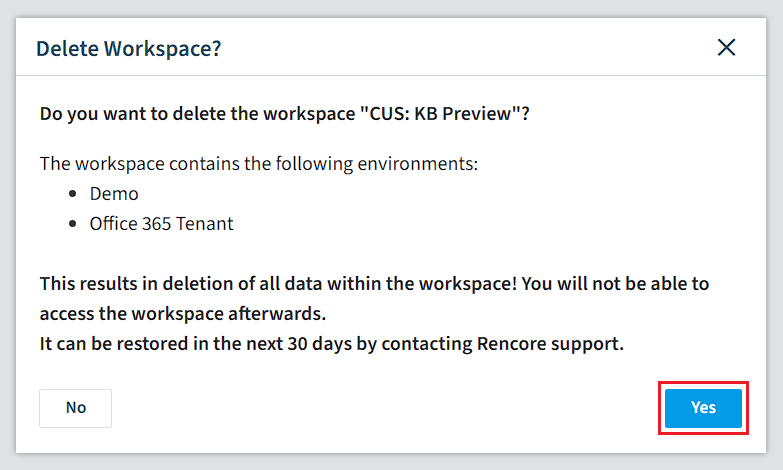Click "You will not be able to" text

tap(615, 284)
